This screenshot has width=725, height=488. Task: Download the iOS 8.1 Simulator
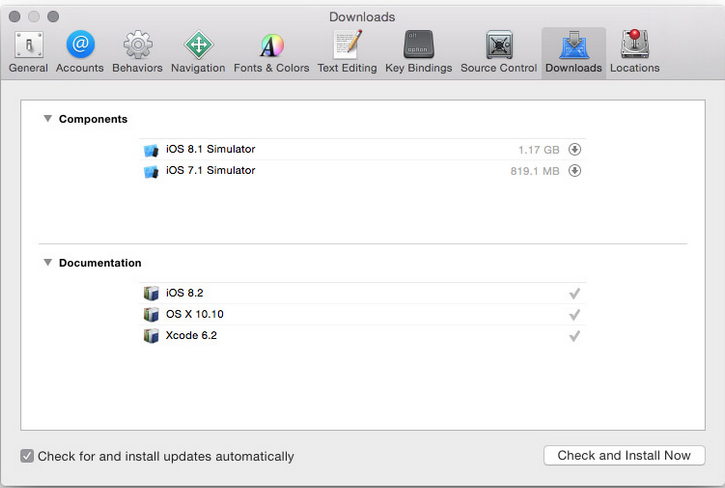point(575,149)
